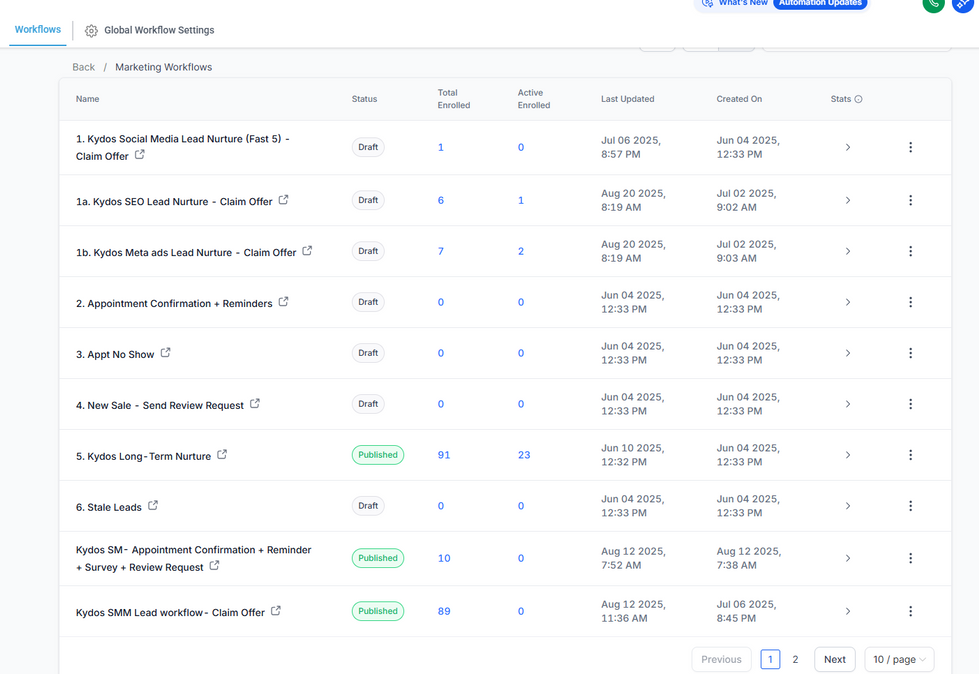Open external link icon for 1a. Kydos SEO Lead Nurture

(x=283, y=200)
